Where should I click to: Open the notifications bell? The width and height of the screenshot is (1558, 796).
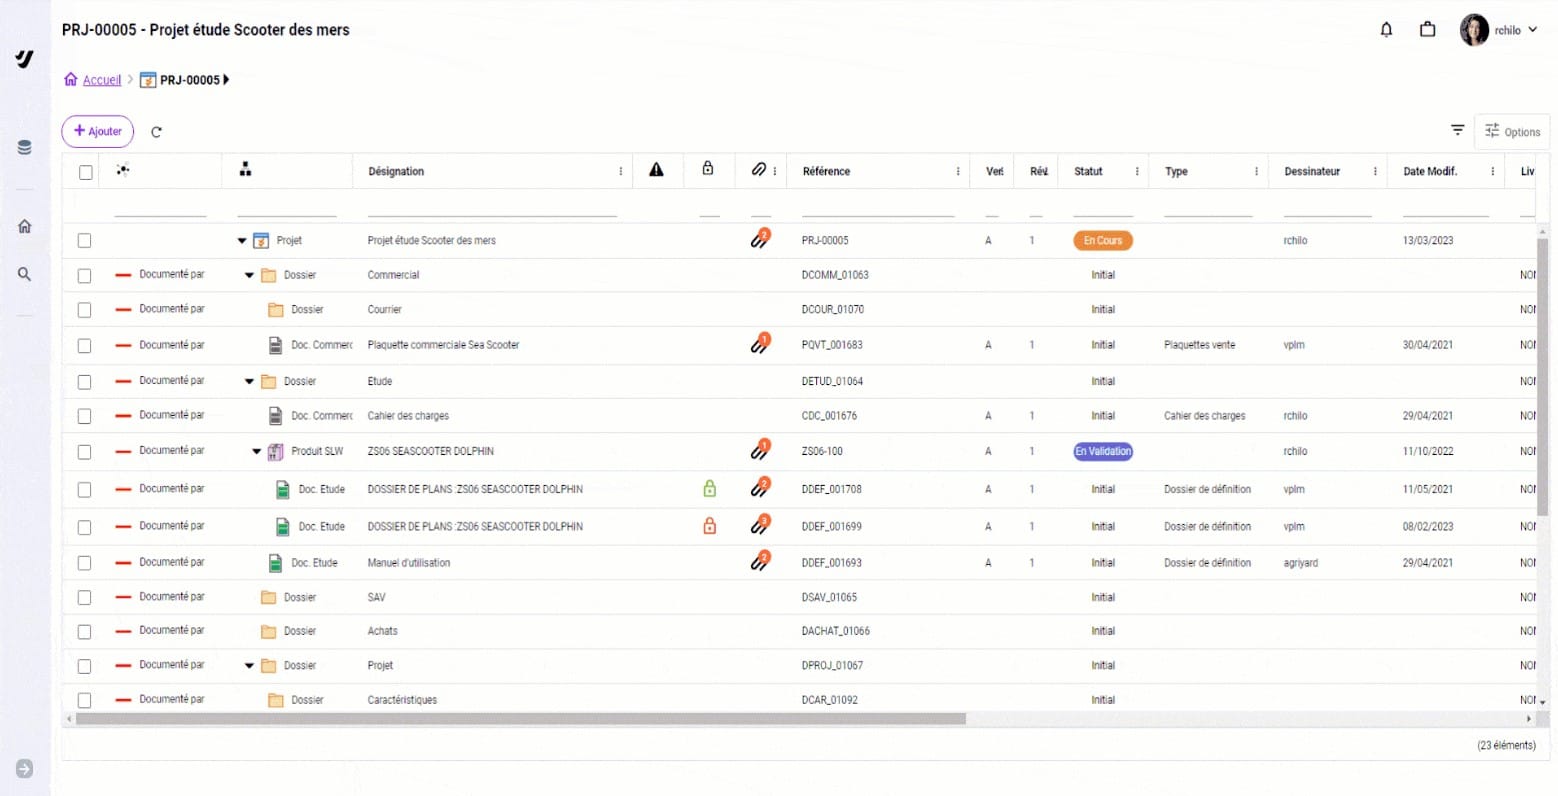[x=1386, y=30]
